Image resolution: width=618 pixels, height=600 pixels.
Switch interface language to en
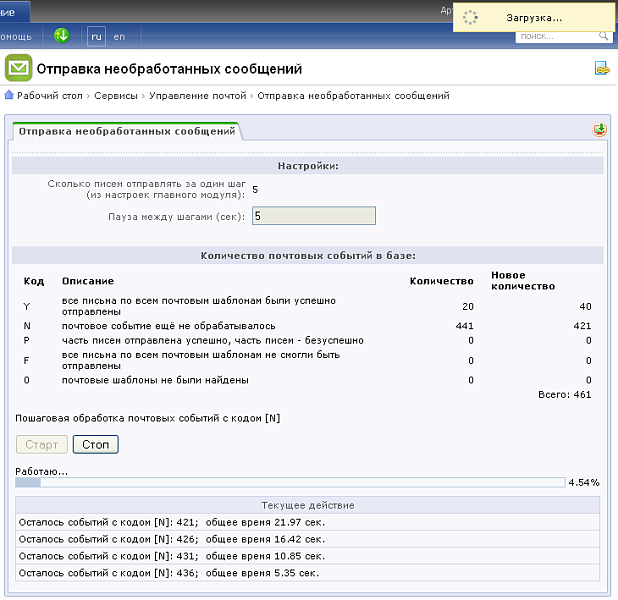119,36
